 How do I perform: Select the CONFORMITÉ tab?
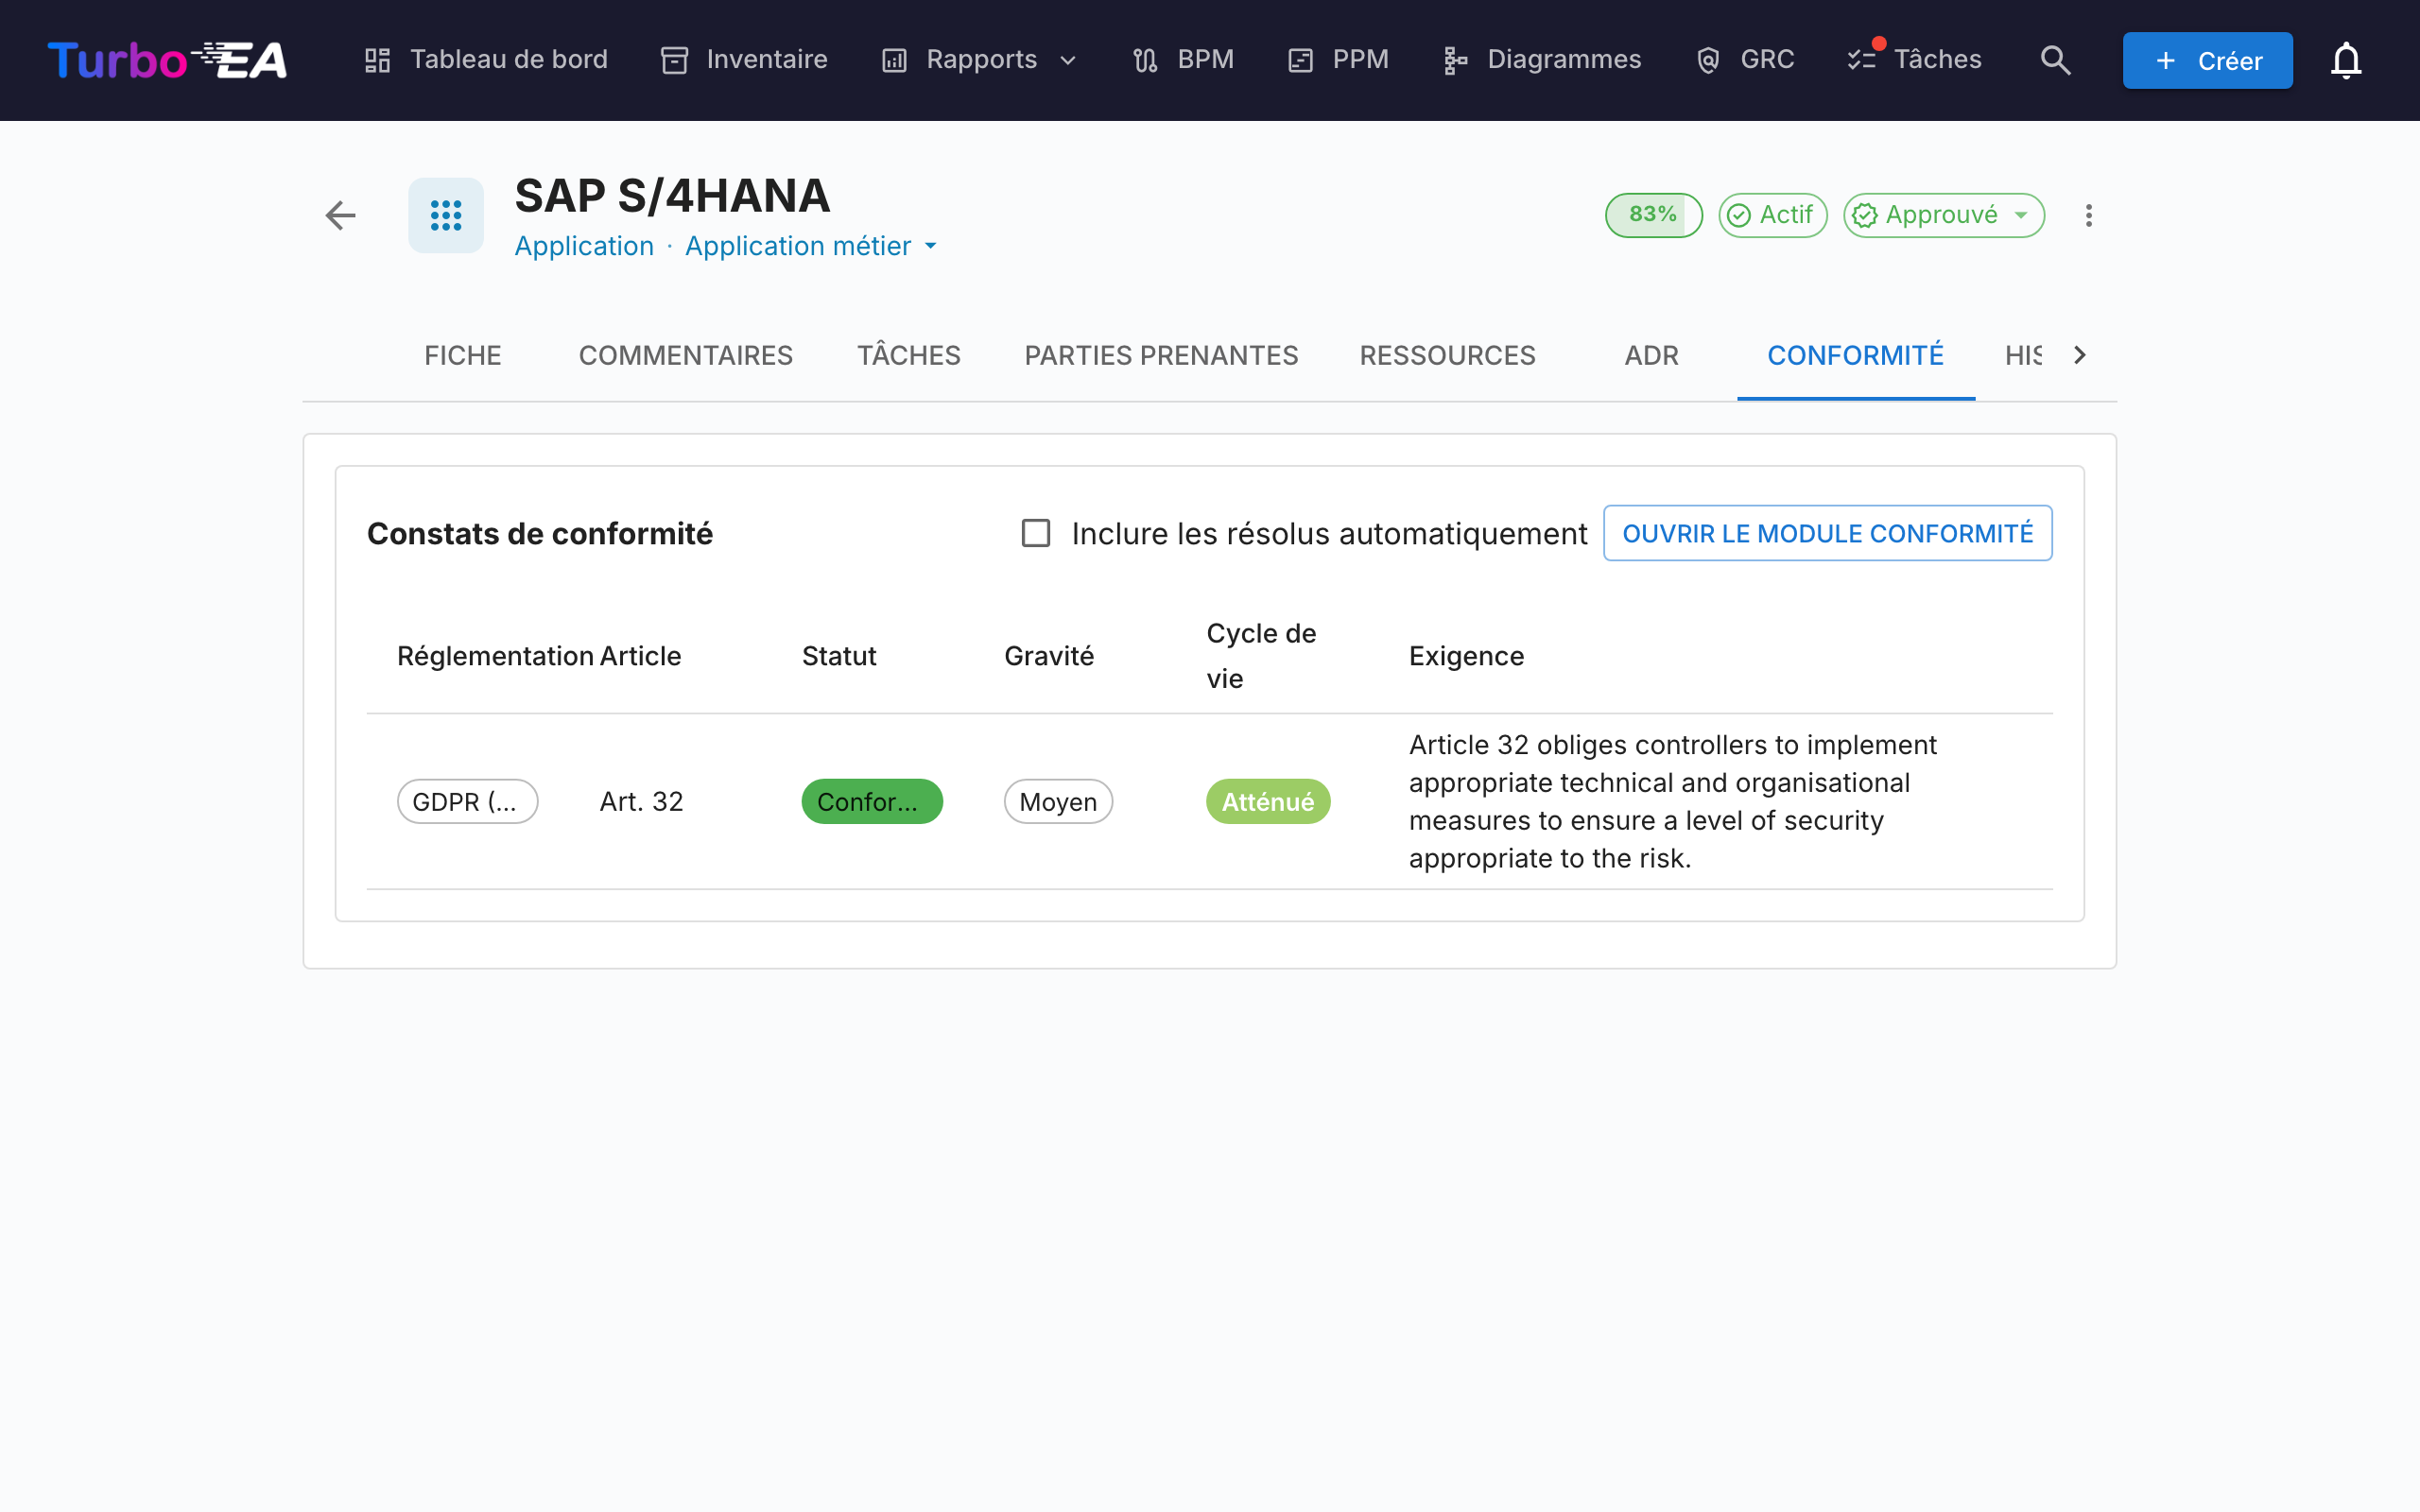[1856, 355]
